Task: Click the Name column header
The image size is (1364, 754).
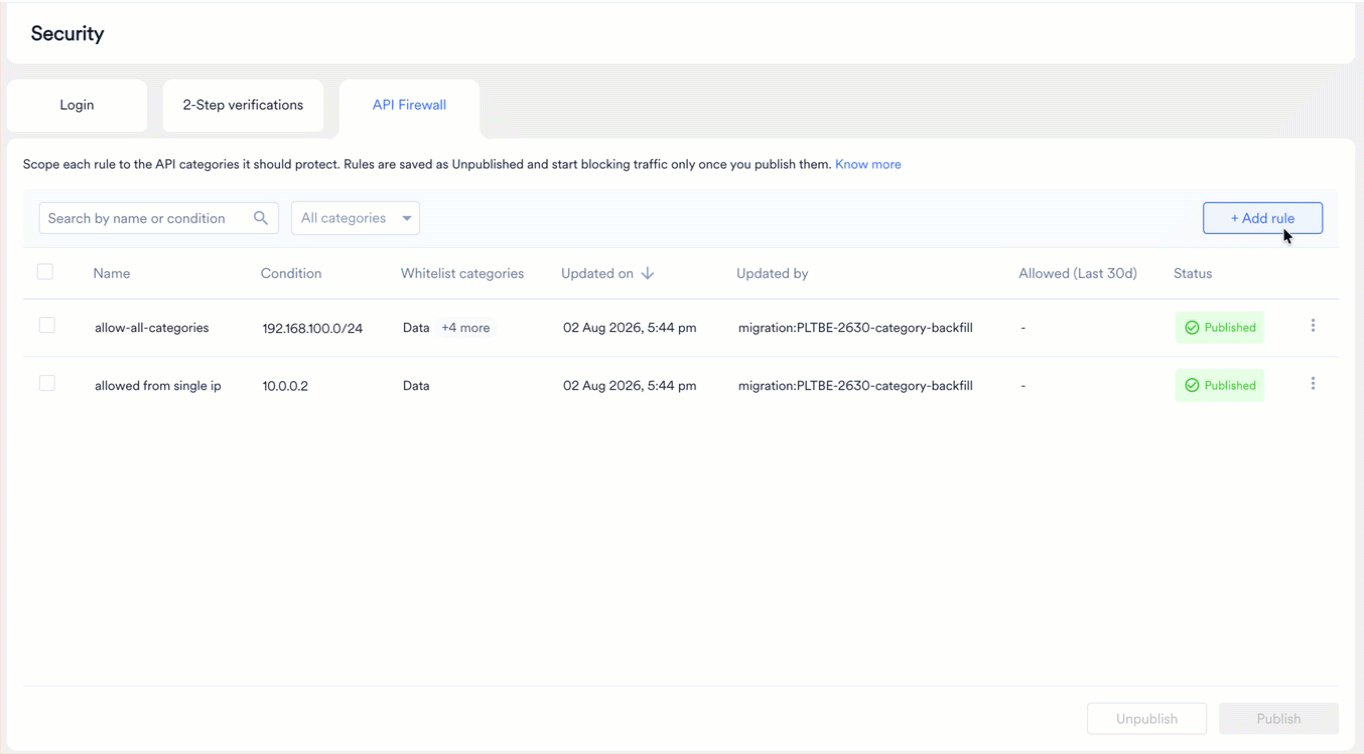Action: [x=112, y=273]
